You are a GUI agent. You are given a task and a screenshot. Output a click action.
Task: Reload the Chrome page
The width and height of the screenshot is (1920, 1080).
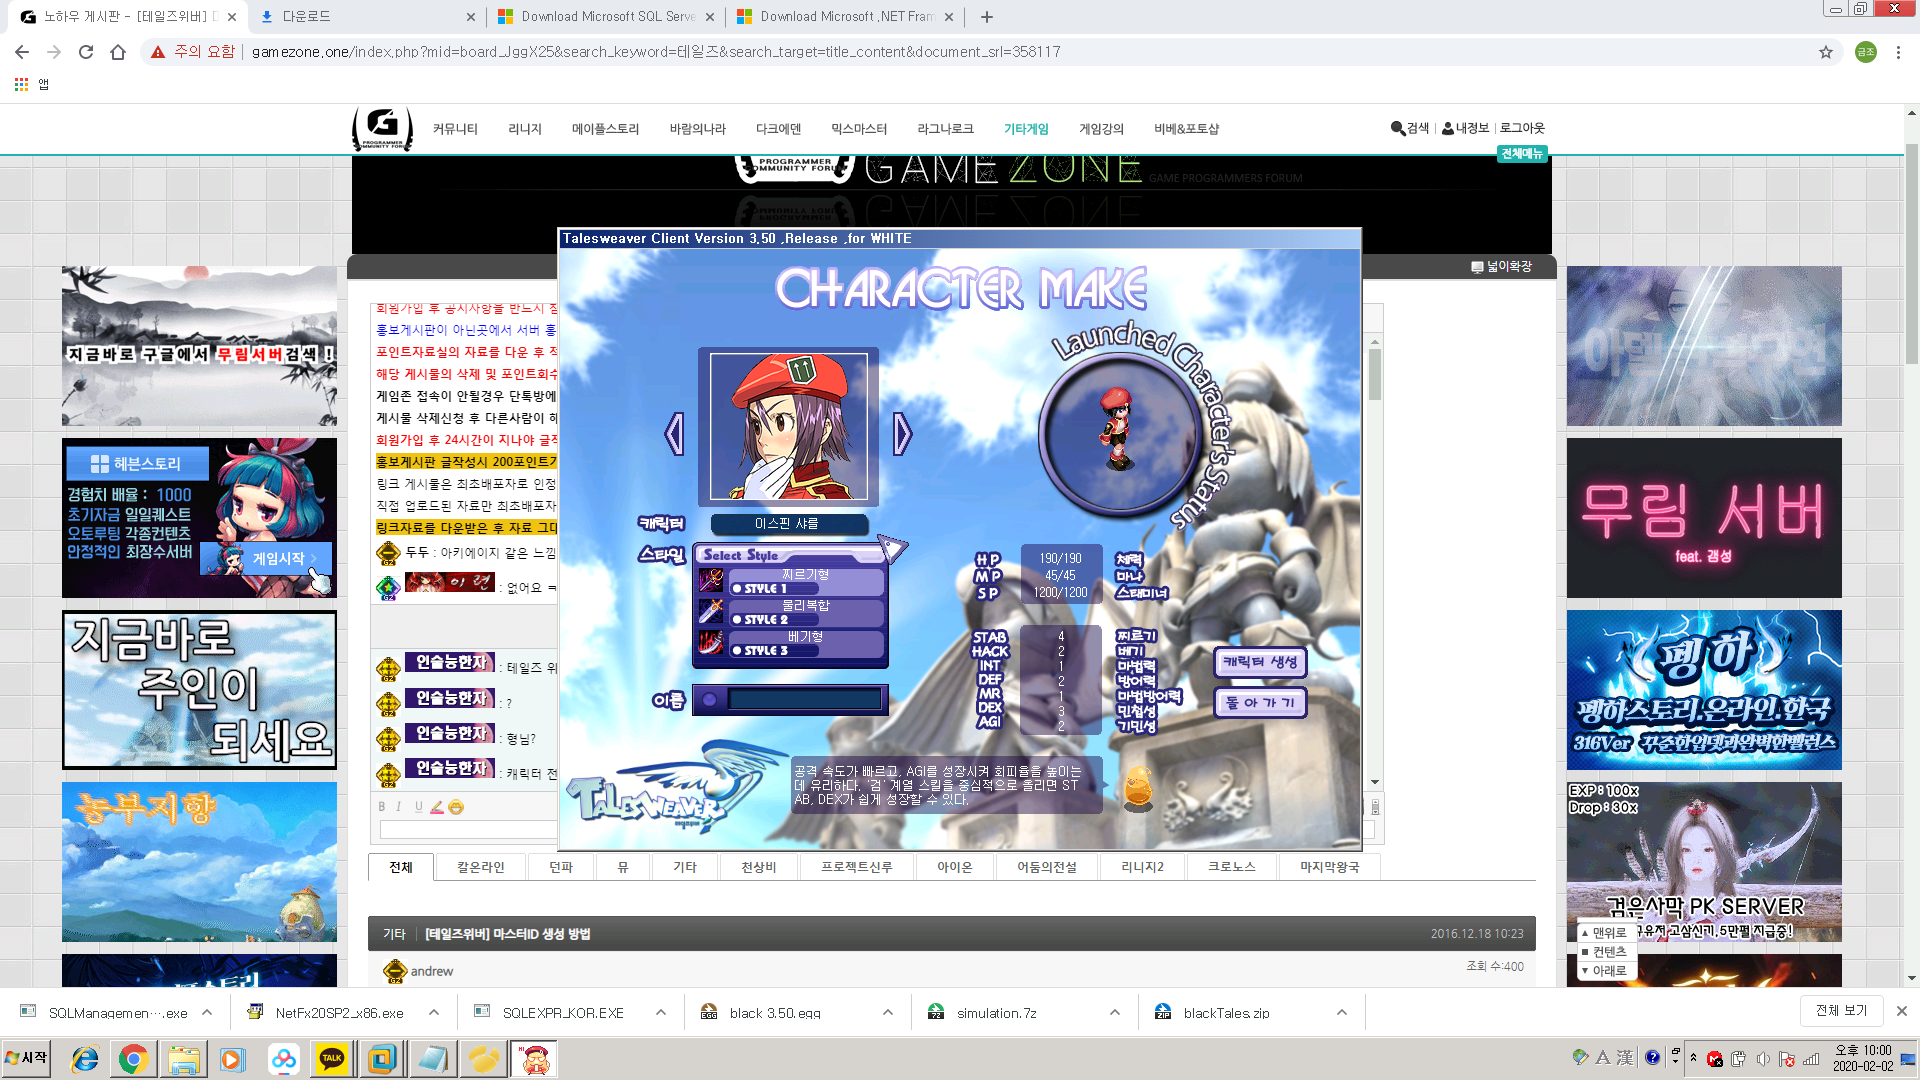coord(86,52)
